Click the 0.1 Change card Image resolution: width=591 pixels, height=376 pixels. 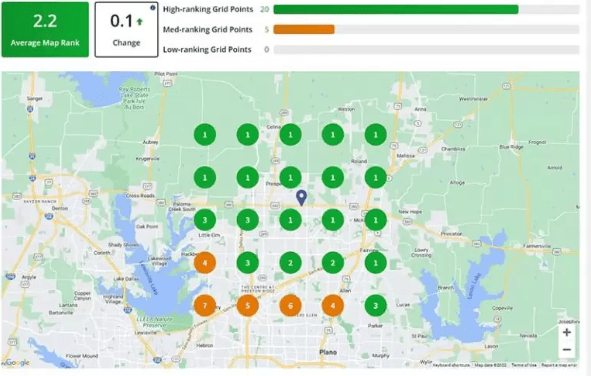(x=126, y=30)
